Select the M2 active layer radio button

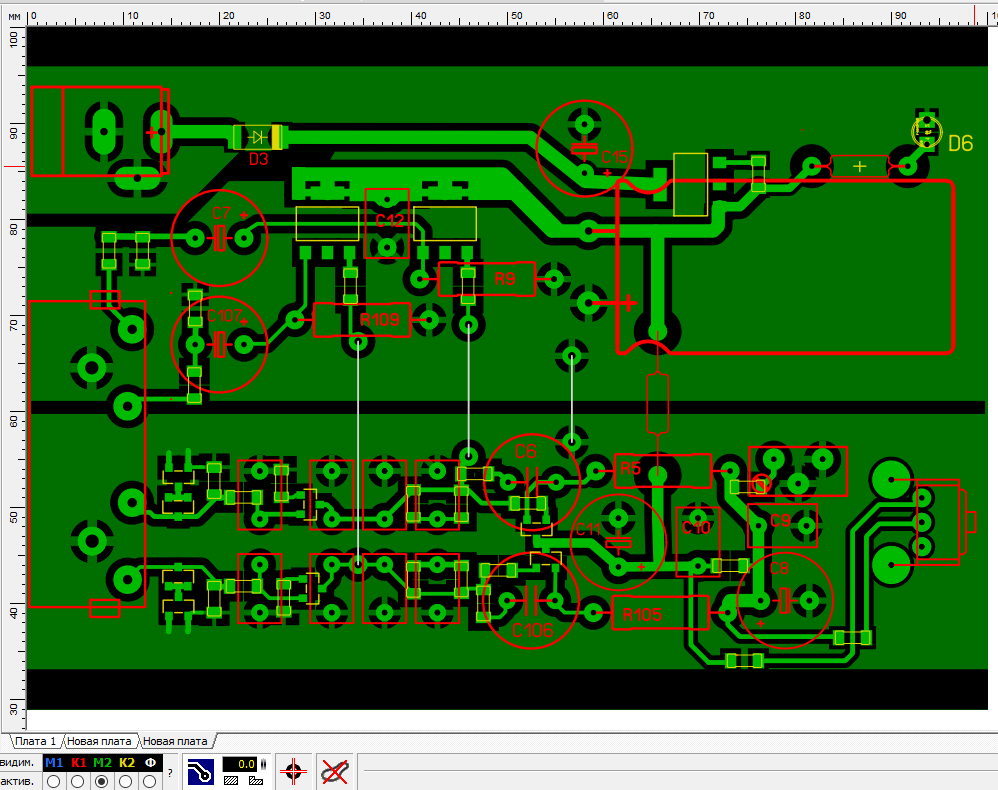tap(102, 781)
